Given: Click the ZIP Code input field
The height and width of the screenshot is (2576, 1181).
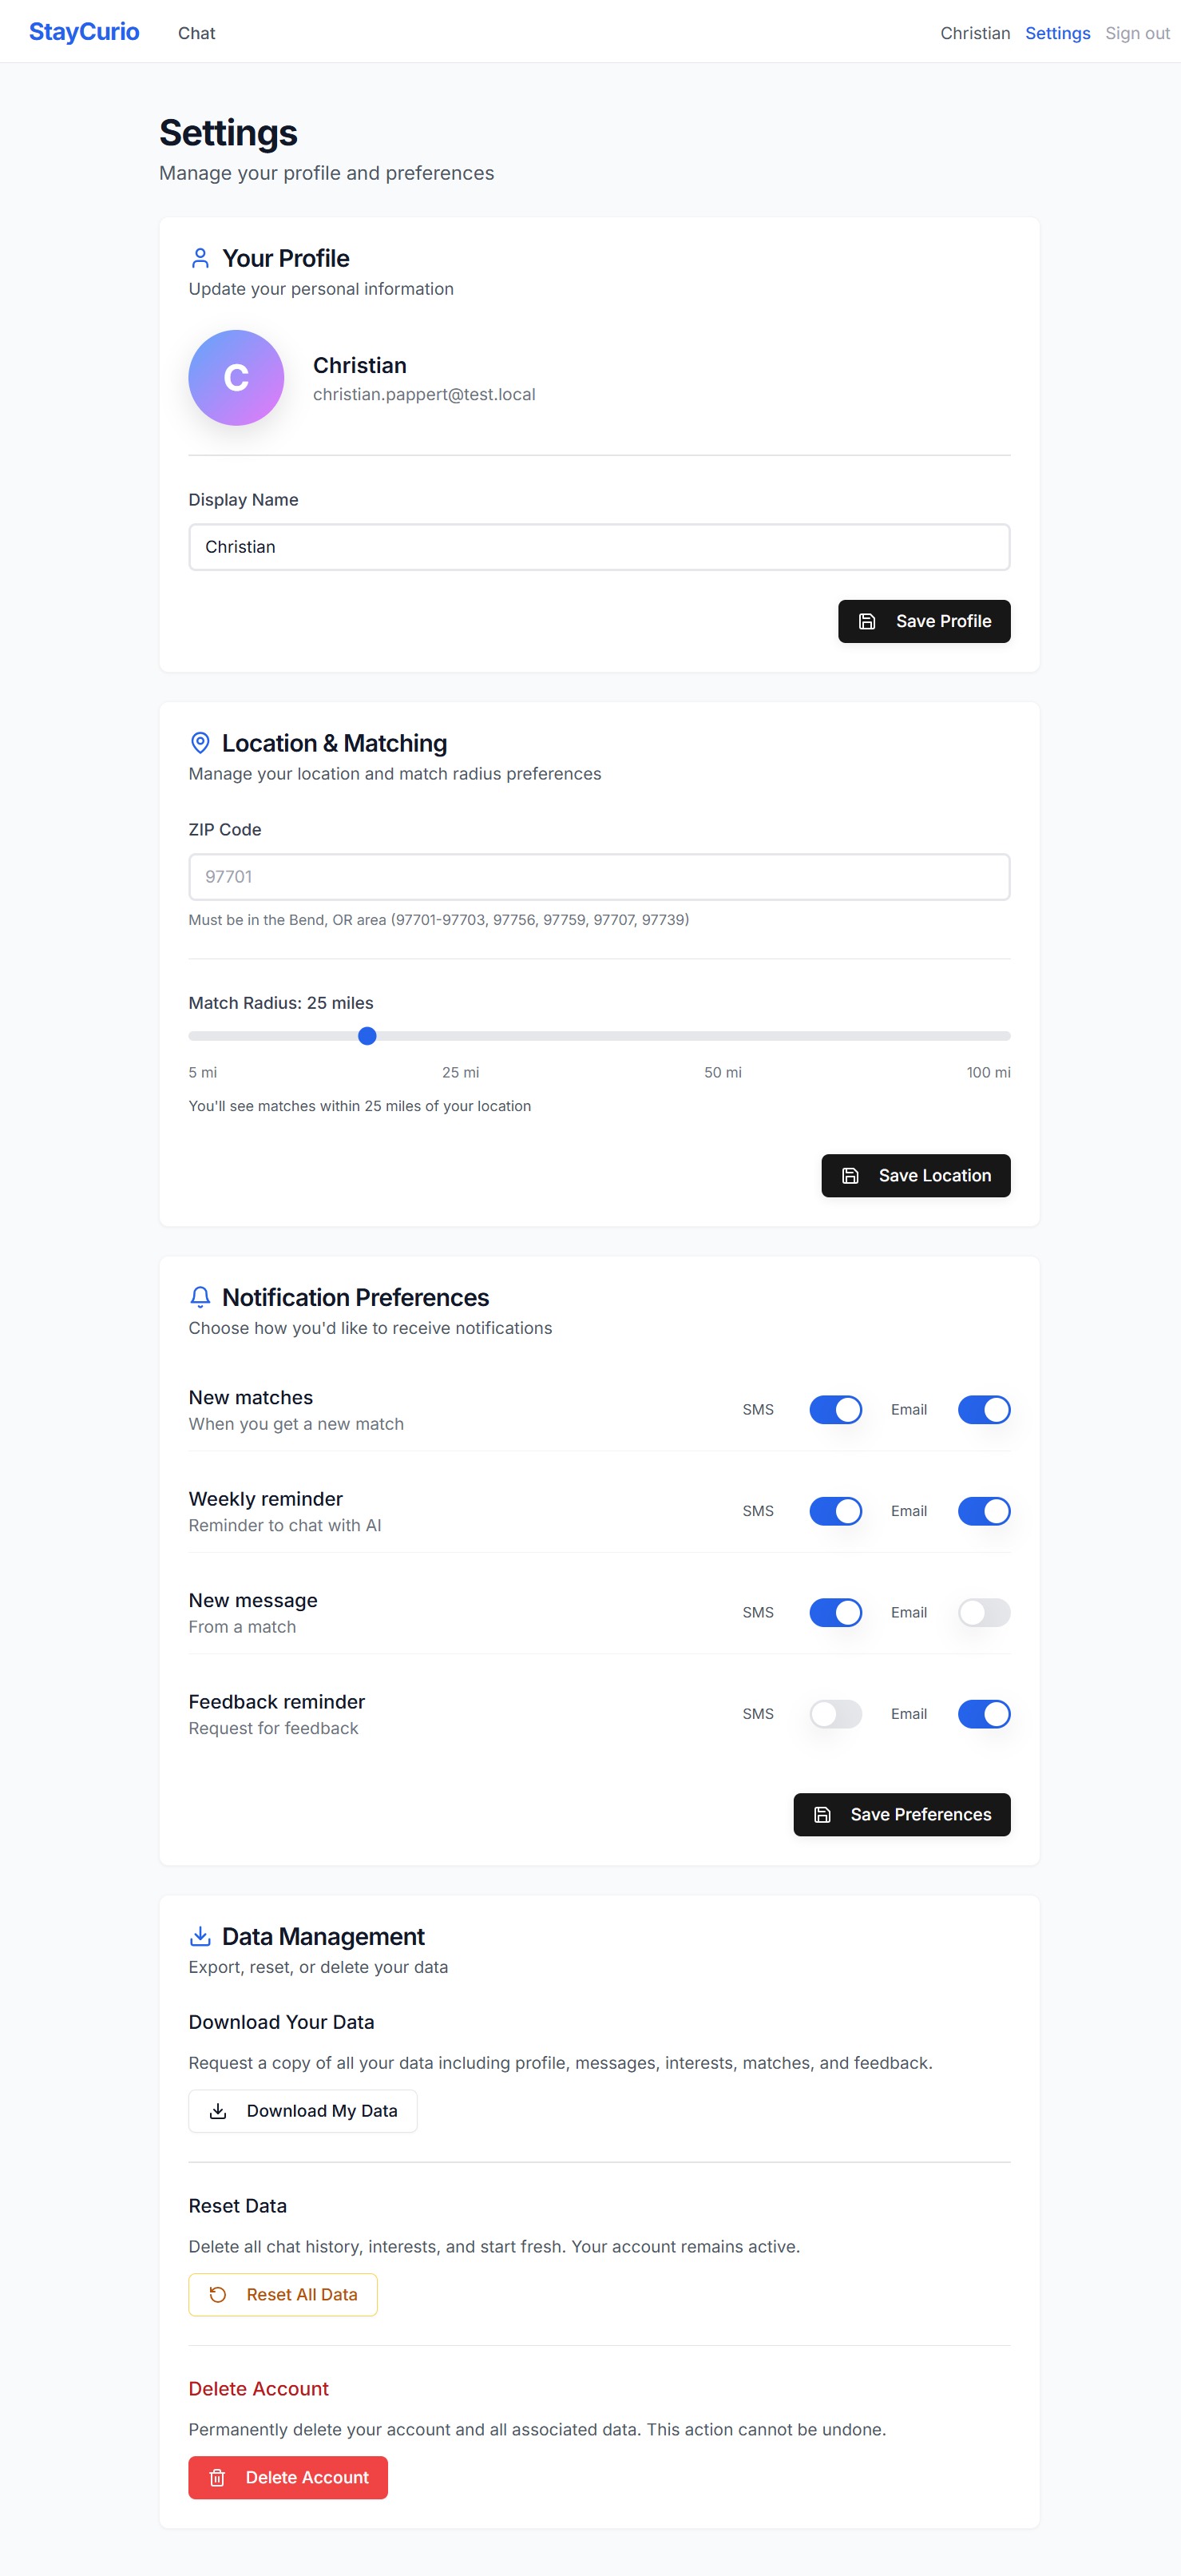Looking at the screenshot, I should click(599, 876).
